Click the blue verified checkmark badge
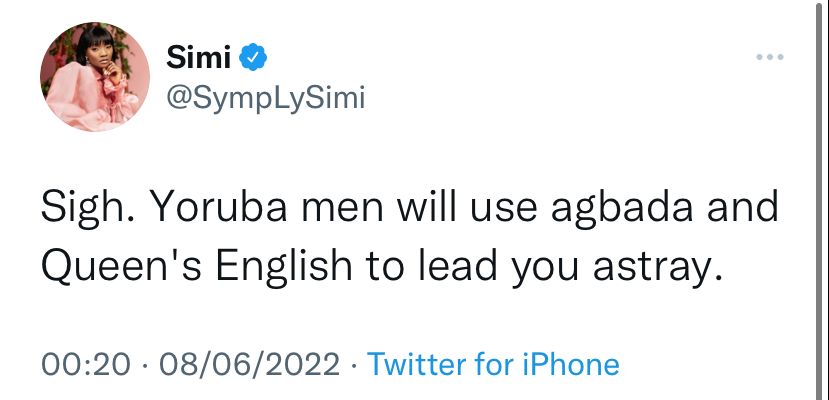The image size is (829, 400). pyautogui.click(x=253, y=57)
